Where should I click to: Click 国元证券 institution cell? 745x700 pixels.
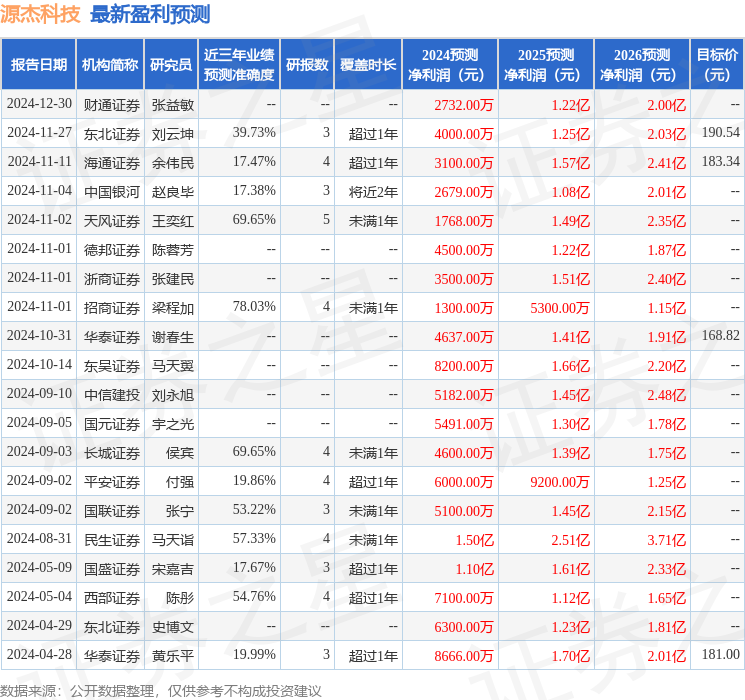pyautogui.click(x=112, y=424)
